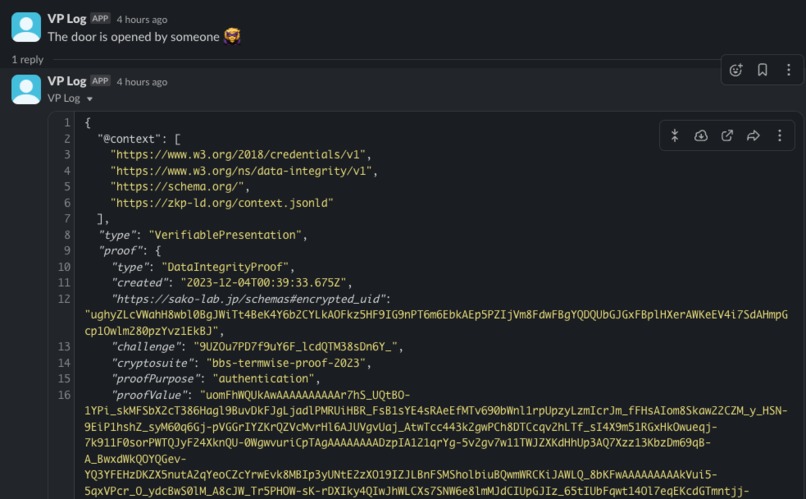Screen dimensions: 806x499
Task: Open more actions menu for the message
Action: [x=789, y=70]
